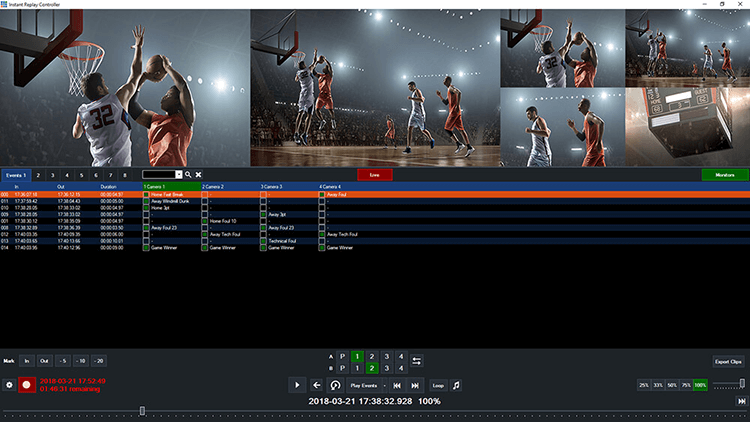Screen dimensions: 750x422
Task: Click the magnifier search icon
Action: (x=187, y=175)
